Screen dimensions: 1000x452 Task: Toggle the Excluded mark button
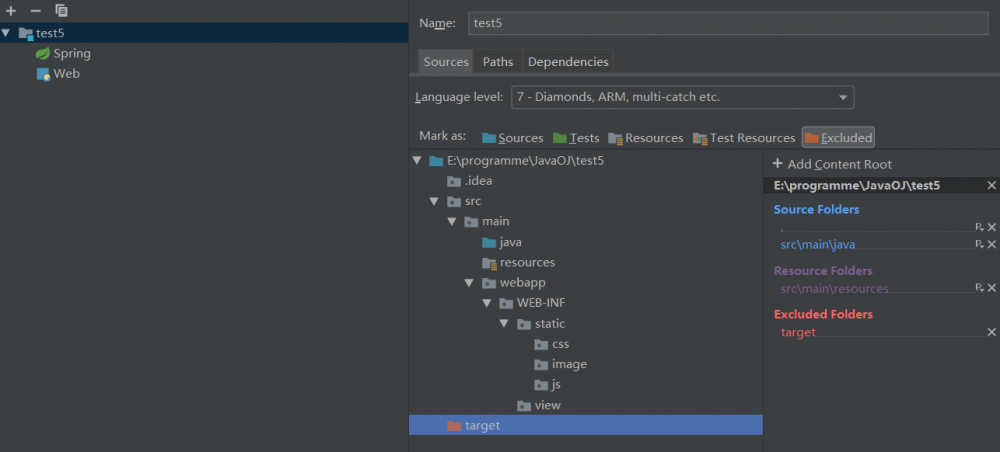point(838,138)
